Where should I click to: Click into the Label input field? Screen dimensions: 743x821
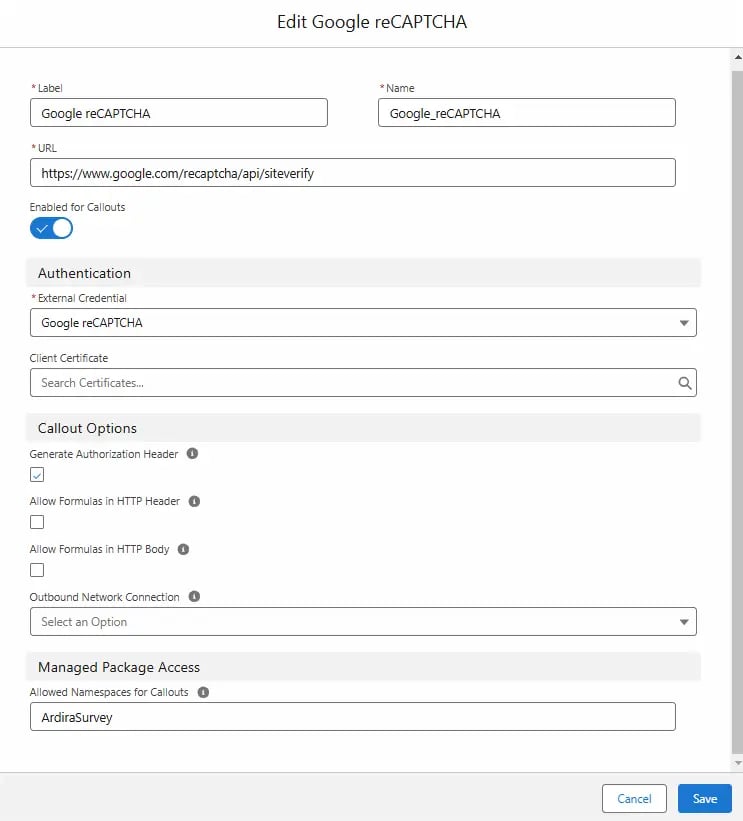pyautogui.click(x=179, y=113)
